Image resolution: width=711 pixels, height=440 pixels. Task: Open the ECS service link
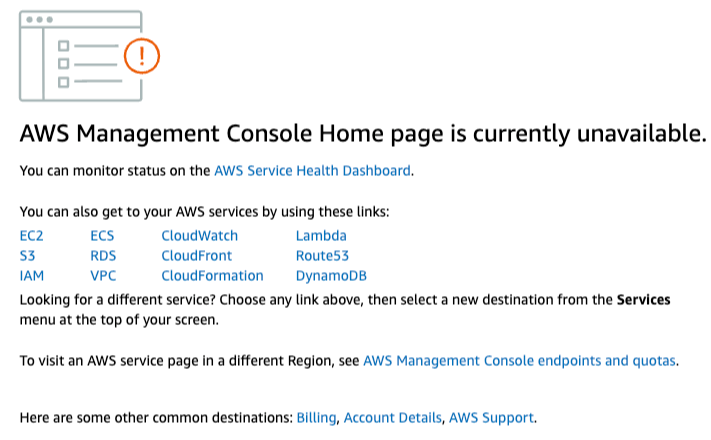point(102,236)
